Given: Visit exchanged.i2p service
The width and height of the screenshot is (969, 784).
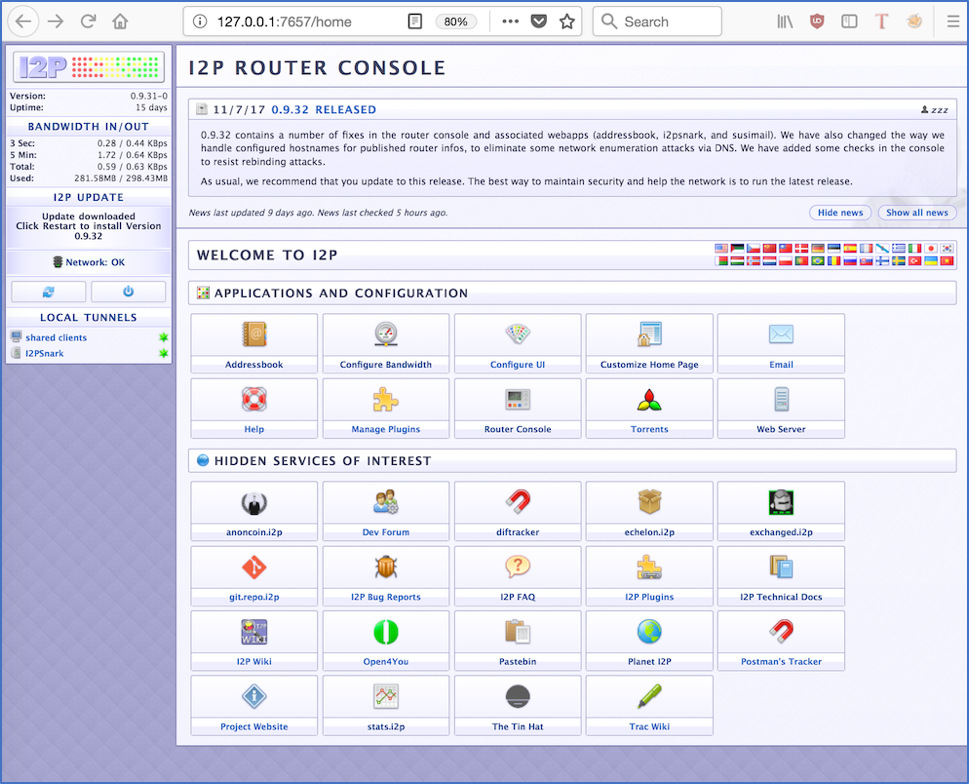Looking at the screenshot, I should point(781,511).
